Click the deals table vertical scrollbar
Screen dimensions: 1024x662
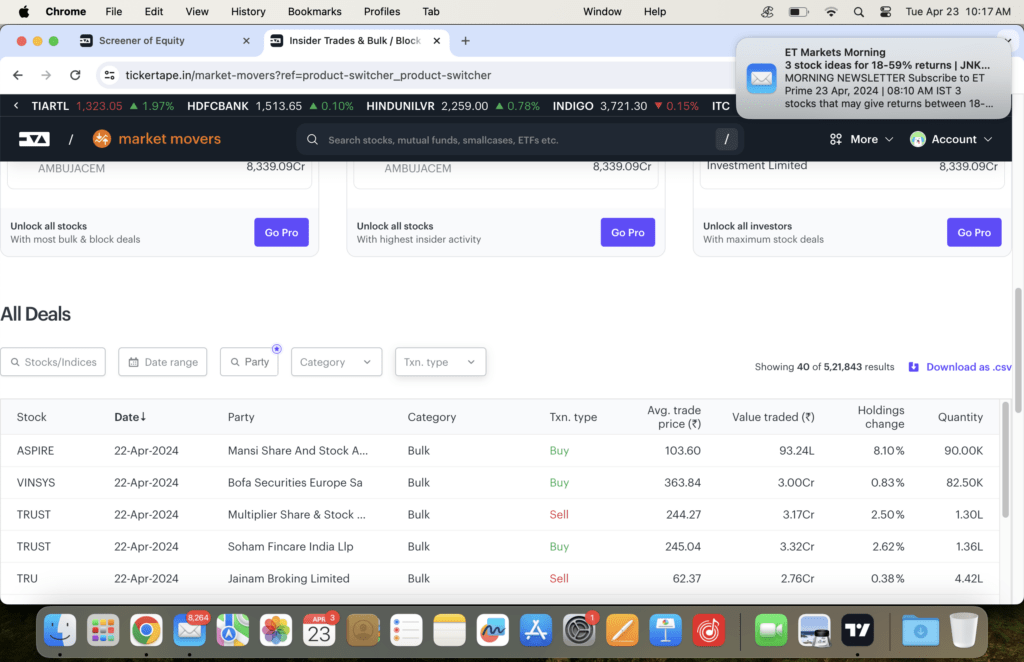point(1005,460)
